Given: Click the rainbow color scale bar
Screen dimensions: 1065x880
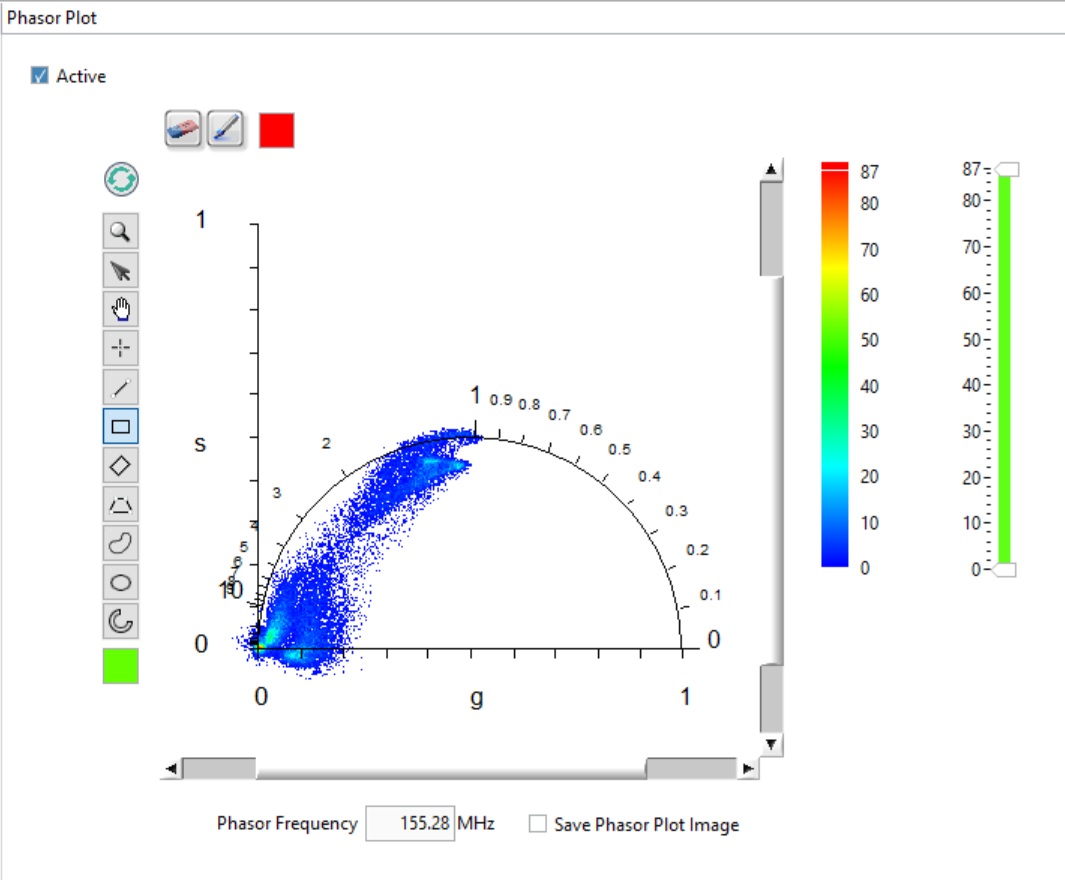Looking at the screenshot, I should tap(835, 365).
